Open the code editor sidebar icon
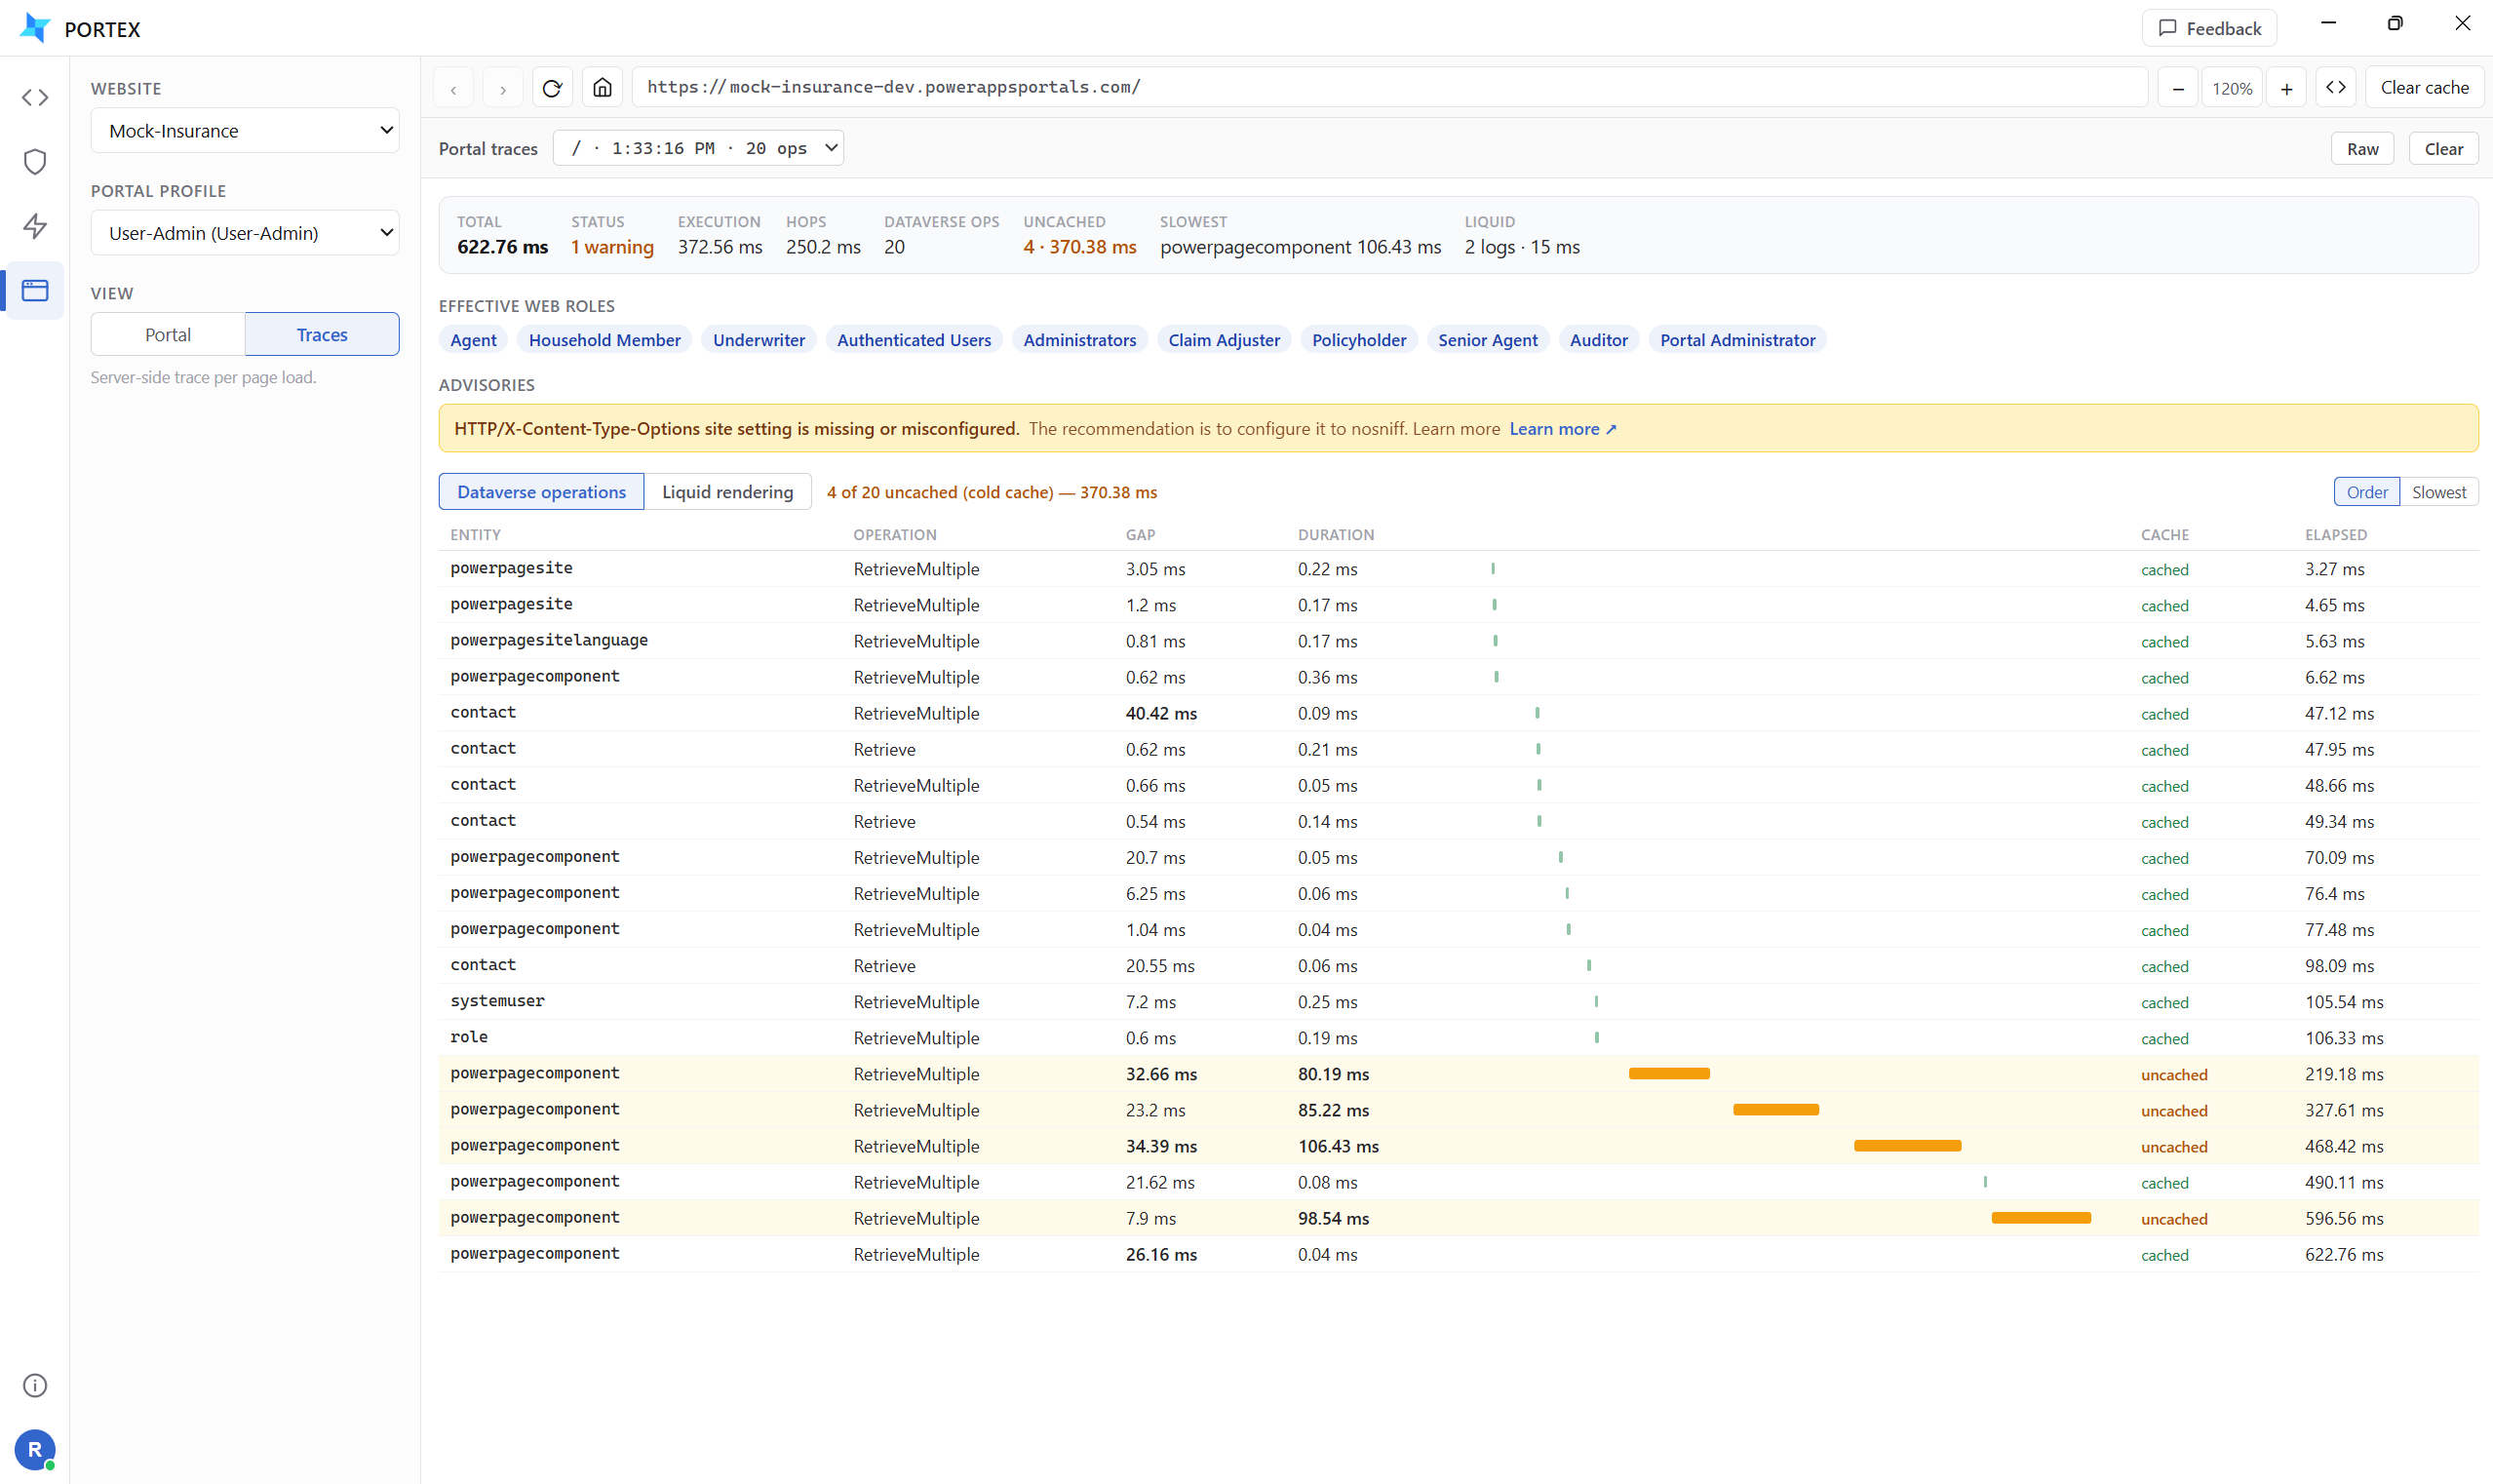The width and height of the screenshot is (2493, 1484). 35,97
